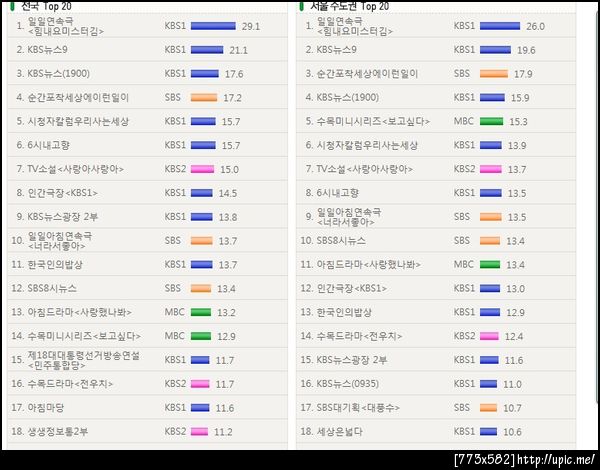Viewport: 600px width, 470px height.
Task: Select the 13.0 rating value
Action: [515, 289]
